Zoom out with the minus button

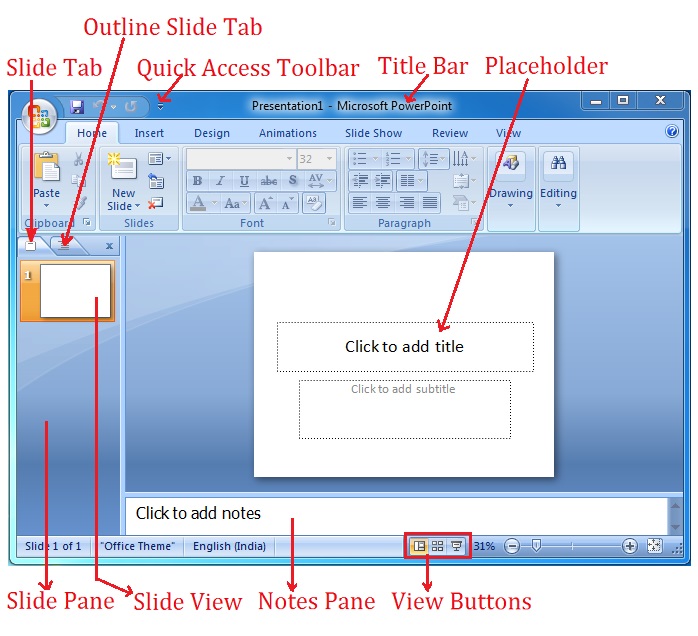(x=512, y=546)
